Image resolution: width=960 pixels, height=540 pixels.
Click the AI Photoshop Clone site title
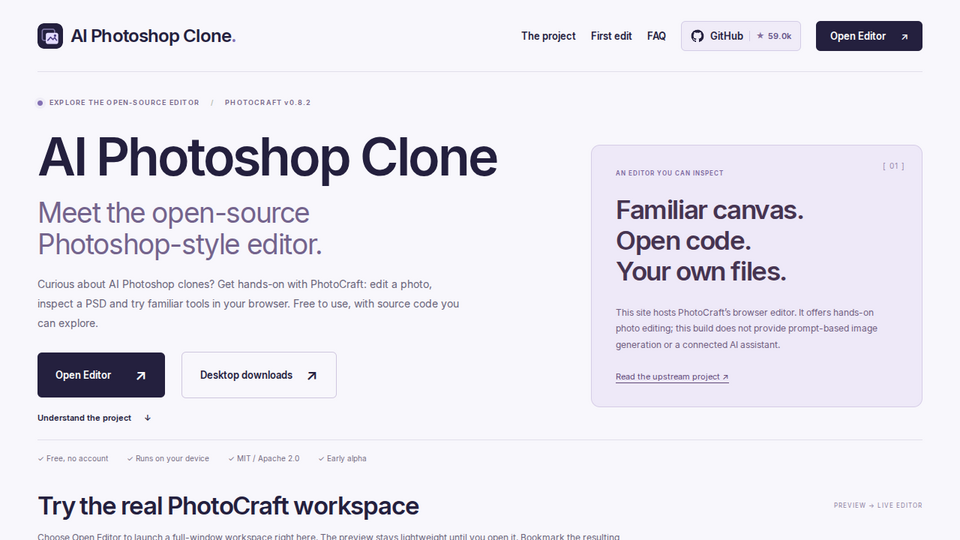[x=153, y=36]
